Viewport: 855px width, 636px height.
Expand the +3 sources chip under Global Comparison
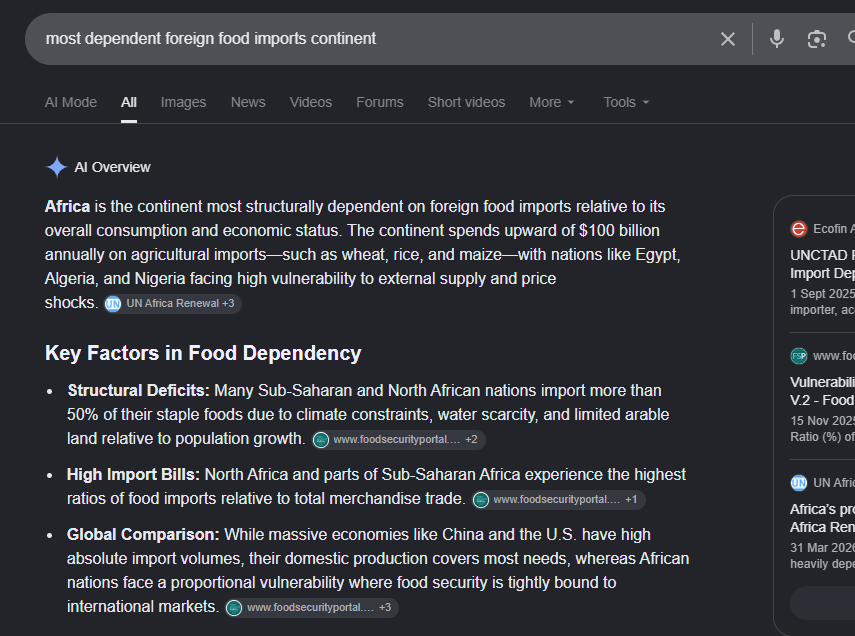coord(312,607)
